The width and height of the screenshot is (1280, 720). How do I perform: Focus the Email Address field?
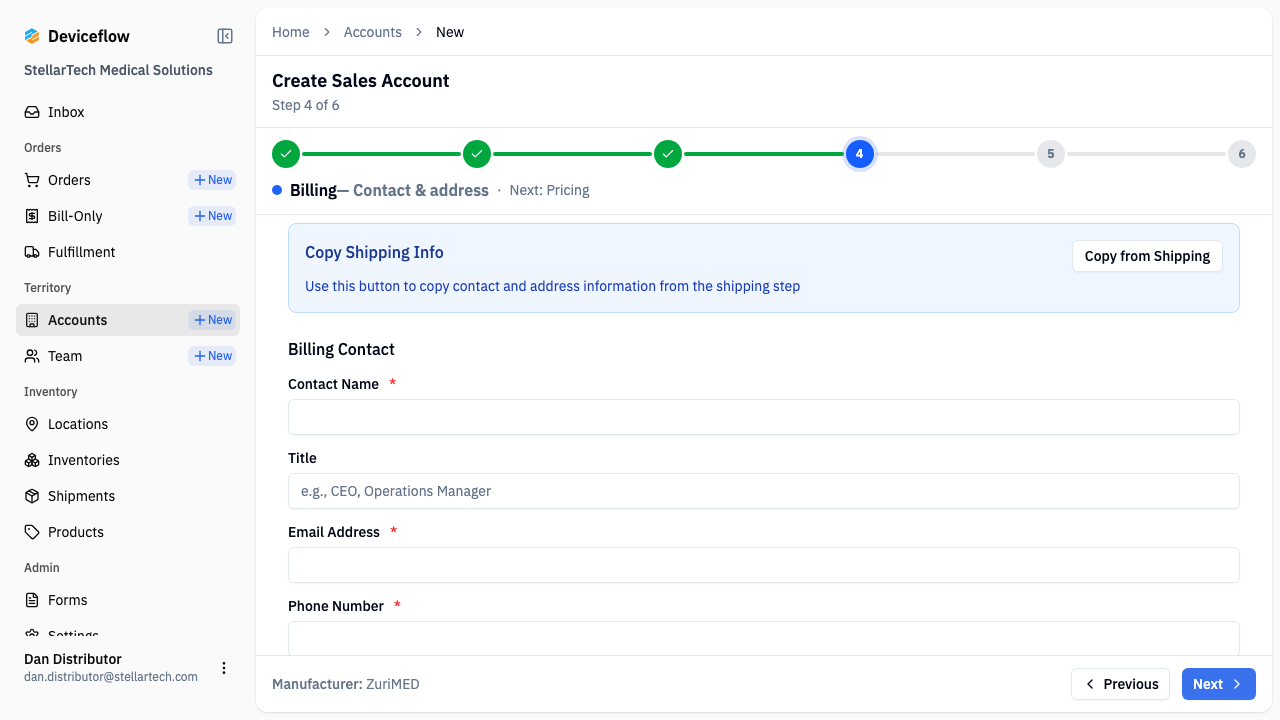(x=764, y=565)
